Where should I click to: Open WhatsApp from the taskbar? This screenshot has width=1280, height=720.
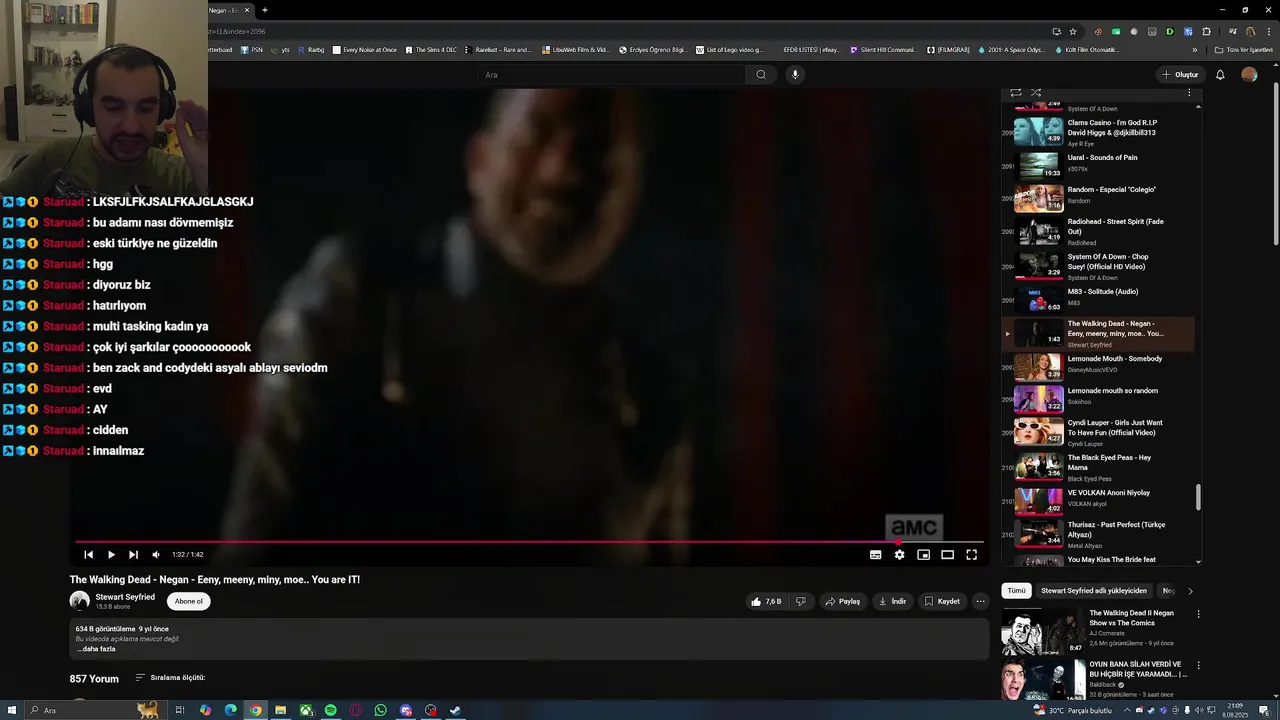[381, 710]
